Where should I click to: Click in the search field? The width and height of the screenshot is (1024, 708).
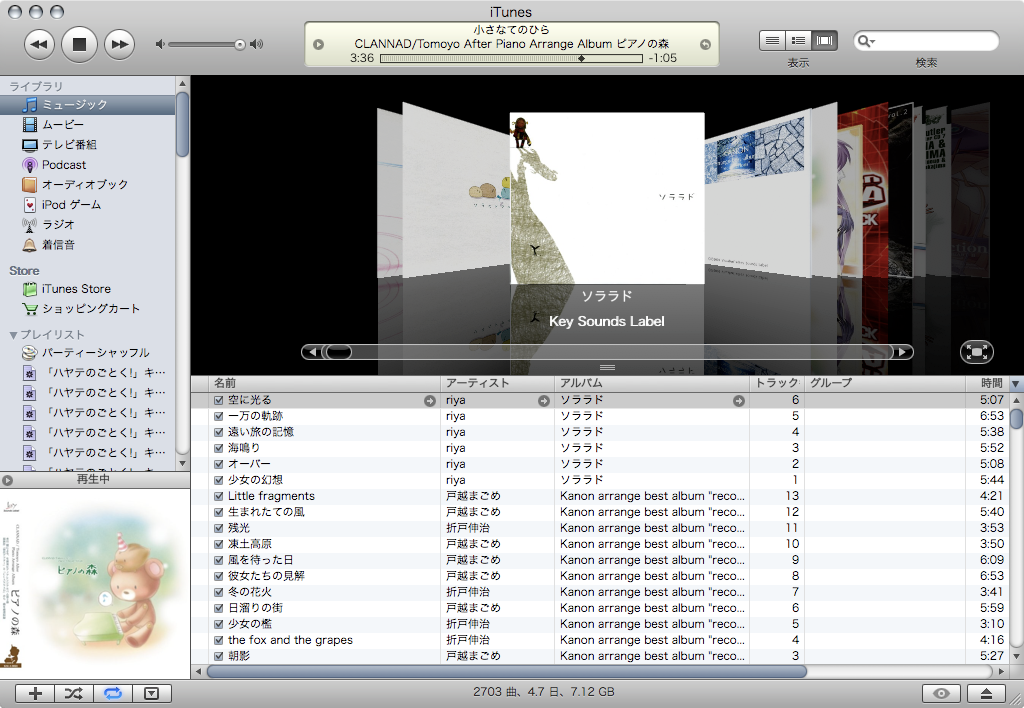pos(926,41)
